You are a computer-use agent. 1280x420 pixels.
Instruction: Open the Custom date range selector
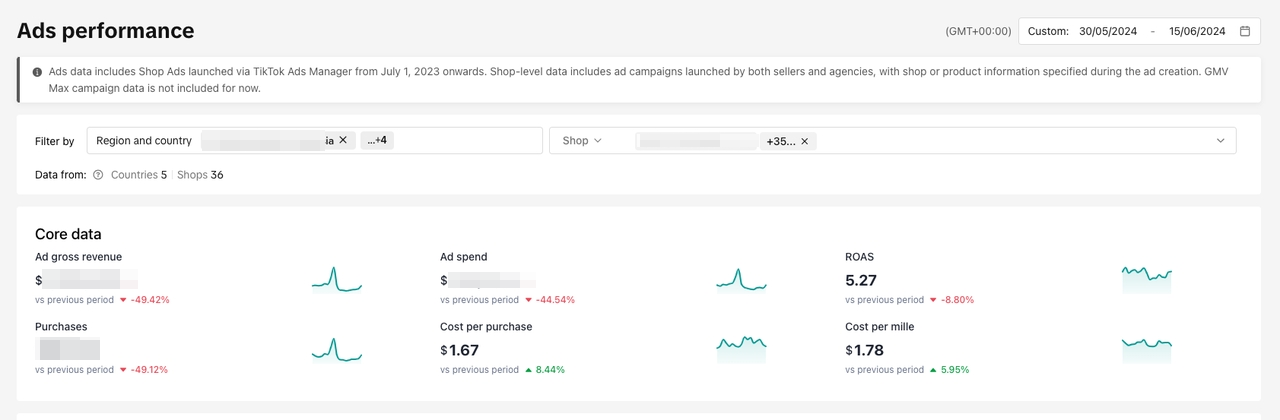1048,31
